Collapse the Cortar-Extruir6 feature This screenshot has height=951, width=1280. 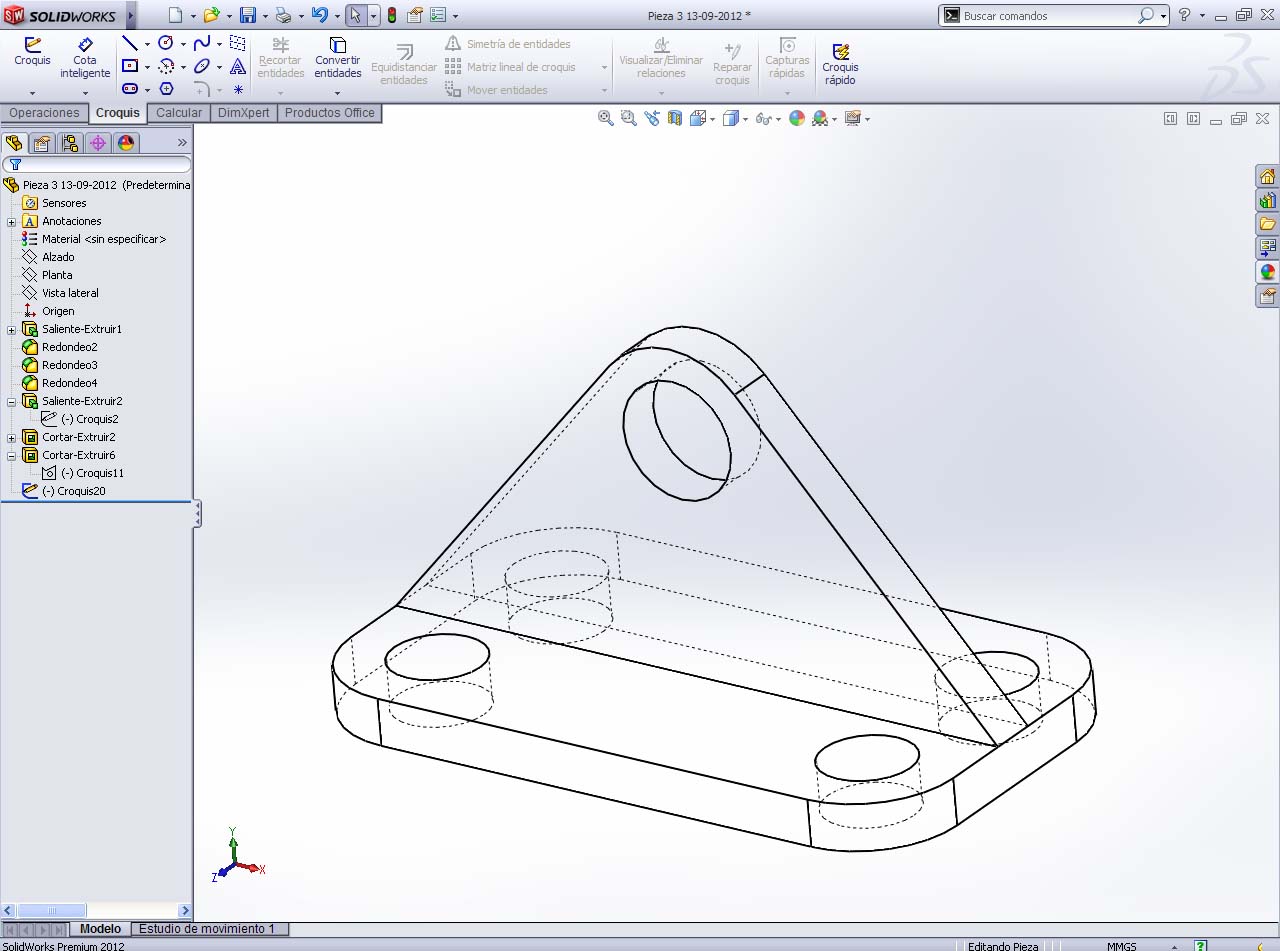click(12, 455)
